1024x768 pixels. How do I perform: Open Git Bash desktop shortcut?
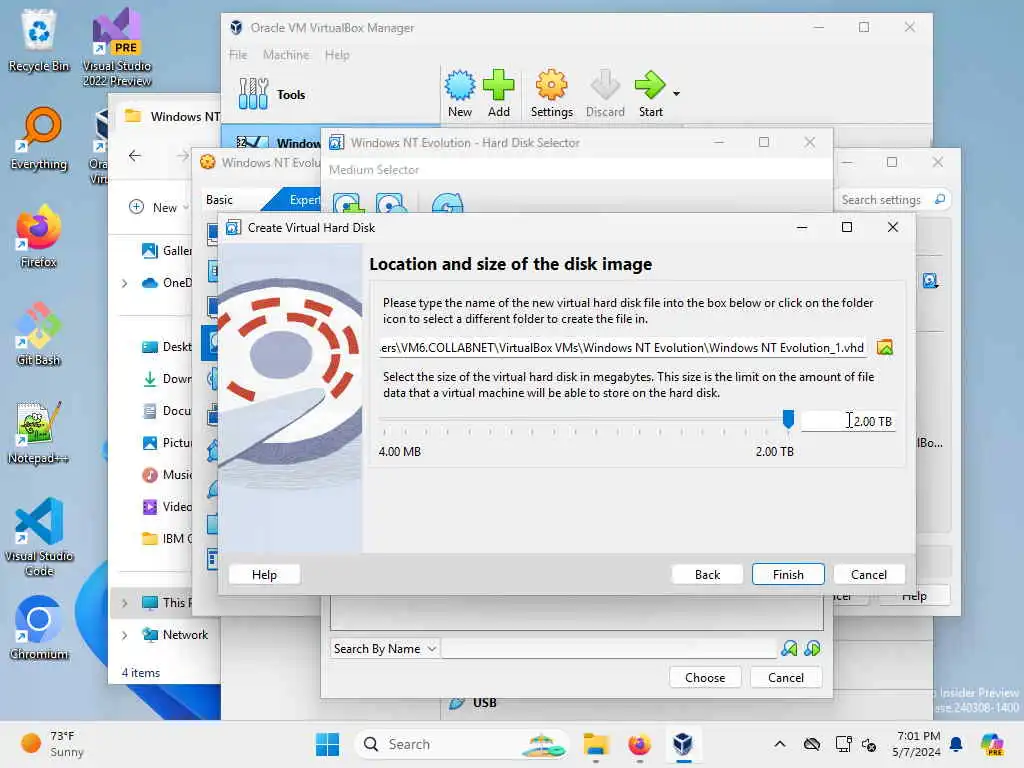coord(39,334)
